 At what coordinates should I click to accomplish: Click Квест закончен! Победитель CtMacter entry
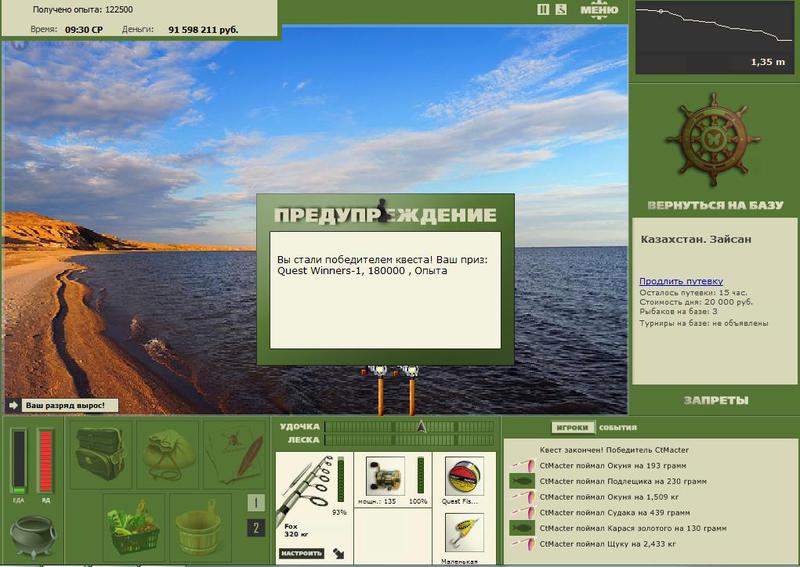pos(614,450)
